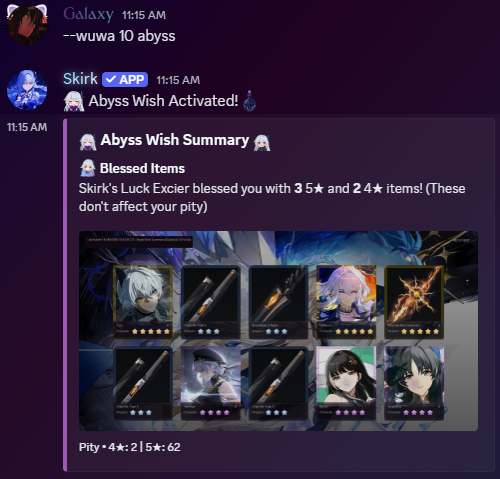Image resolution: width=500 pixels, height=479 pixels.
Task: Open Skirk bot's profile avatar
Action: [x=27, y=90]
